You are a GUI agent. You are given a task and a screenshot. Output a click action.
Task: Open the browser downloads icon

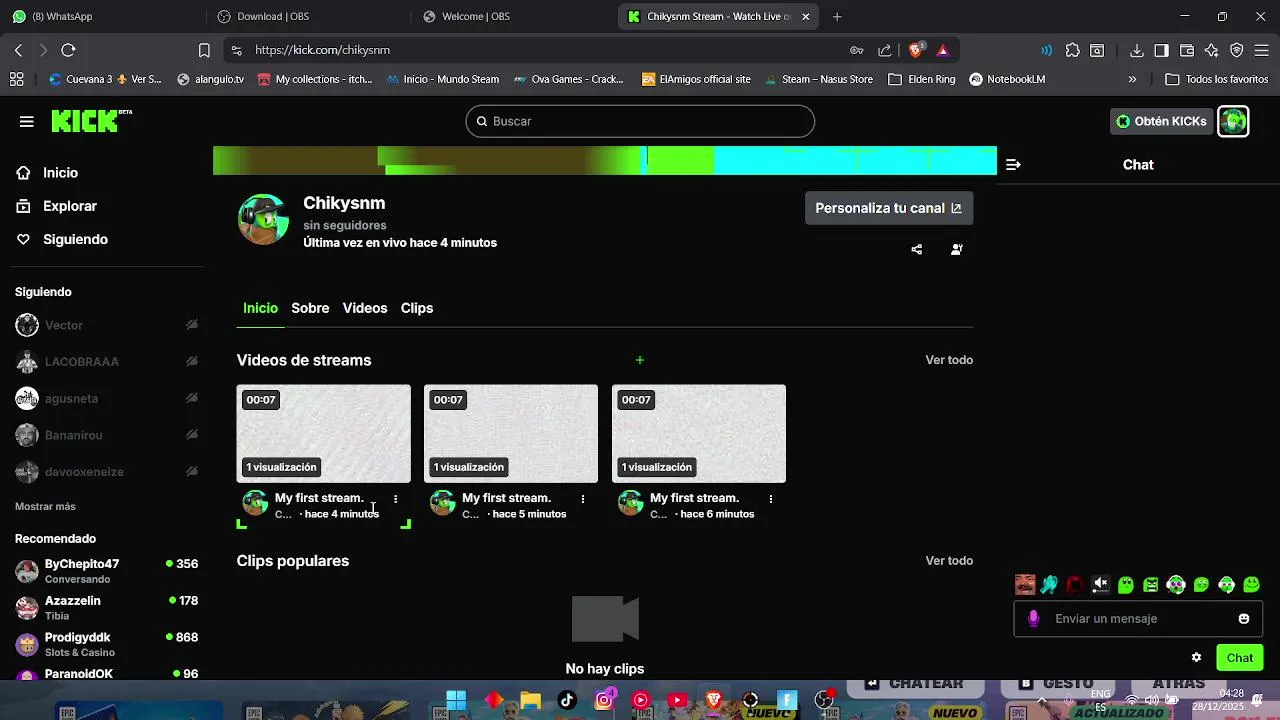click(1137, 50)
